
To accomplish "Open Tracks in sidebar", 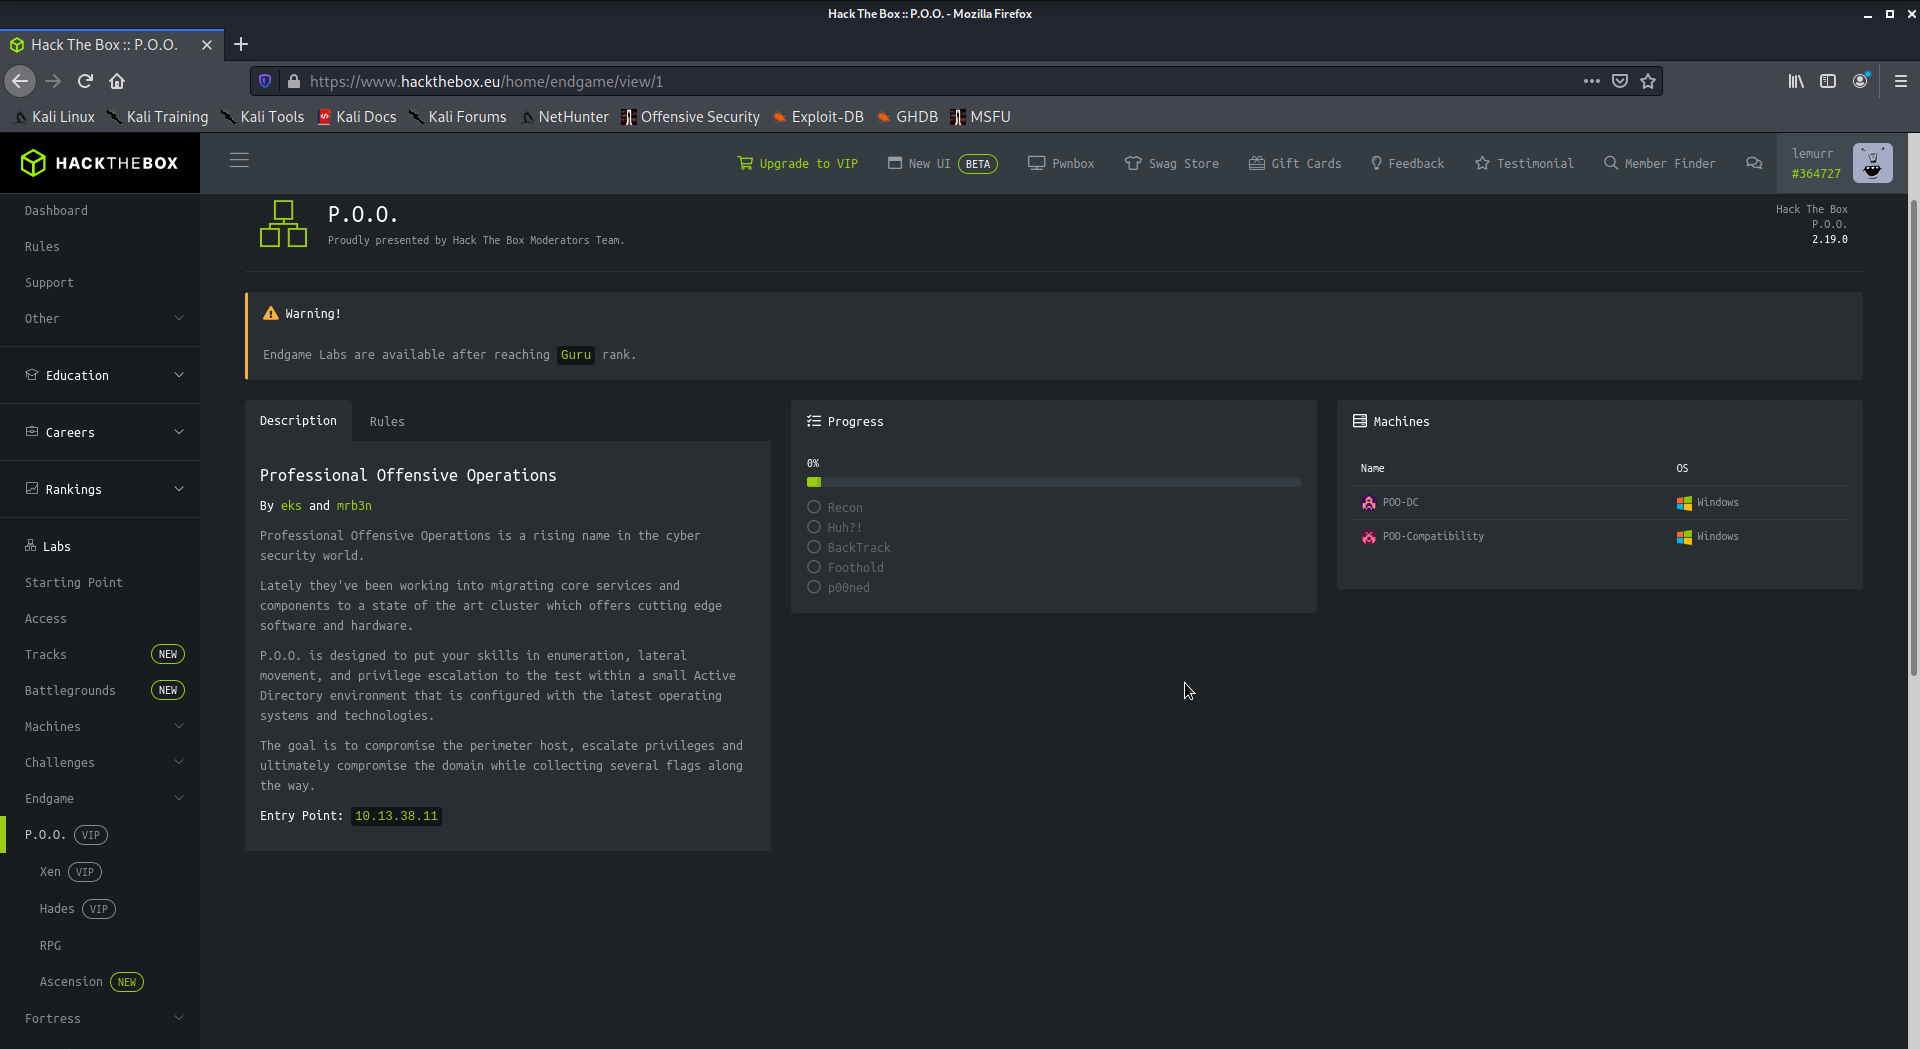I will pyautogui.click(x=46, y=655).
